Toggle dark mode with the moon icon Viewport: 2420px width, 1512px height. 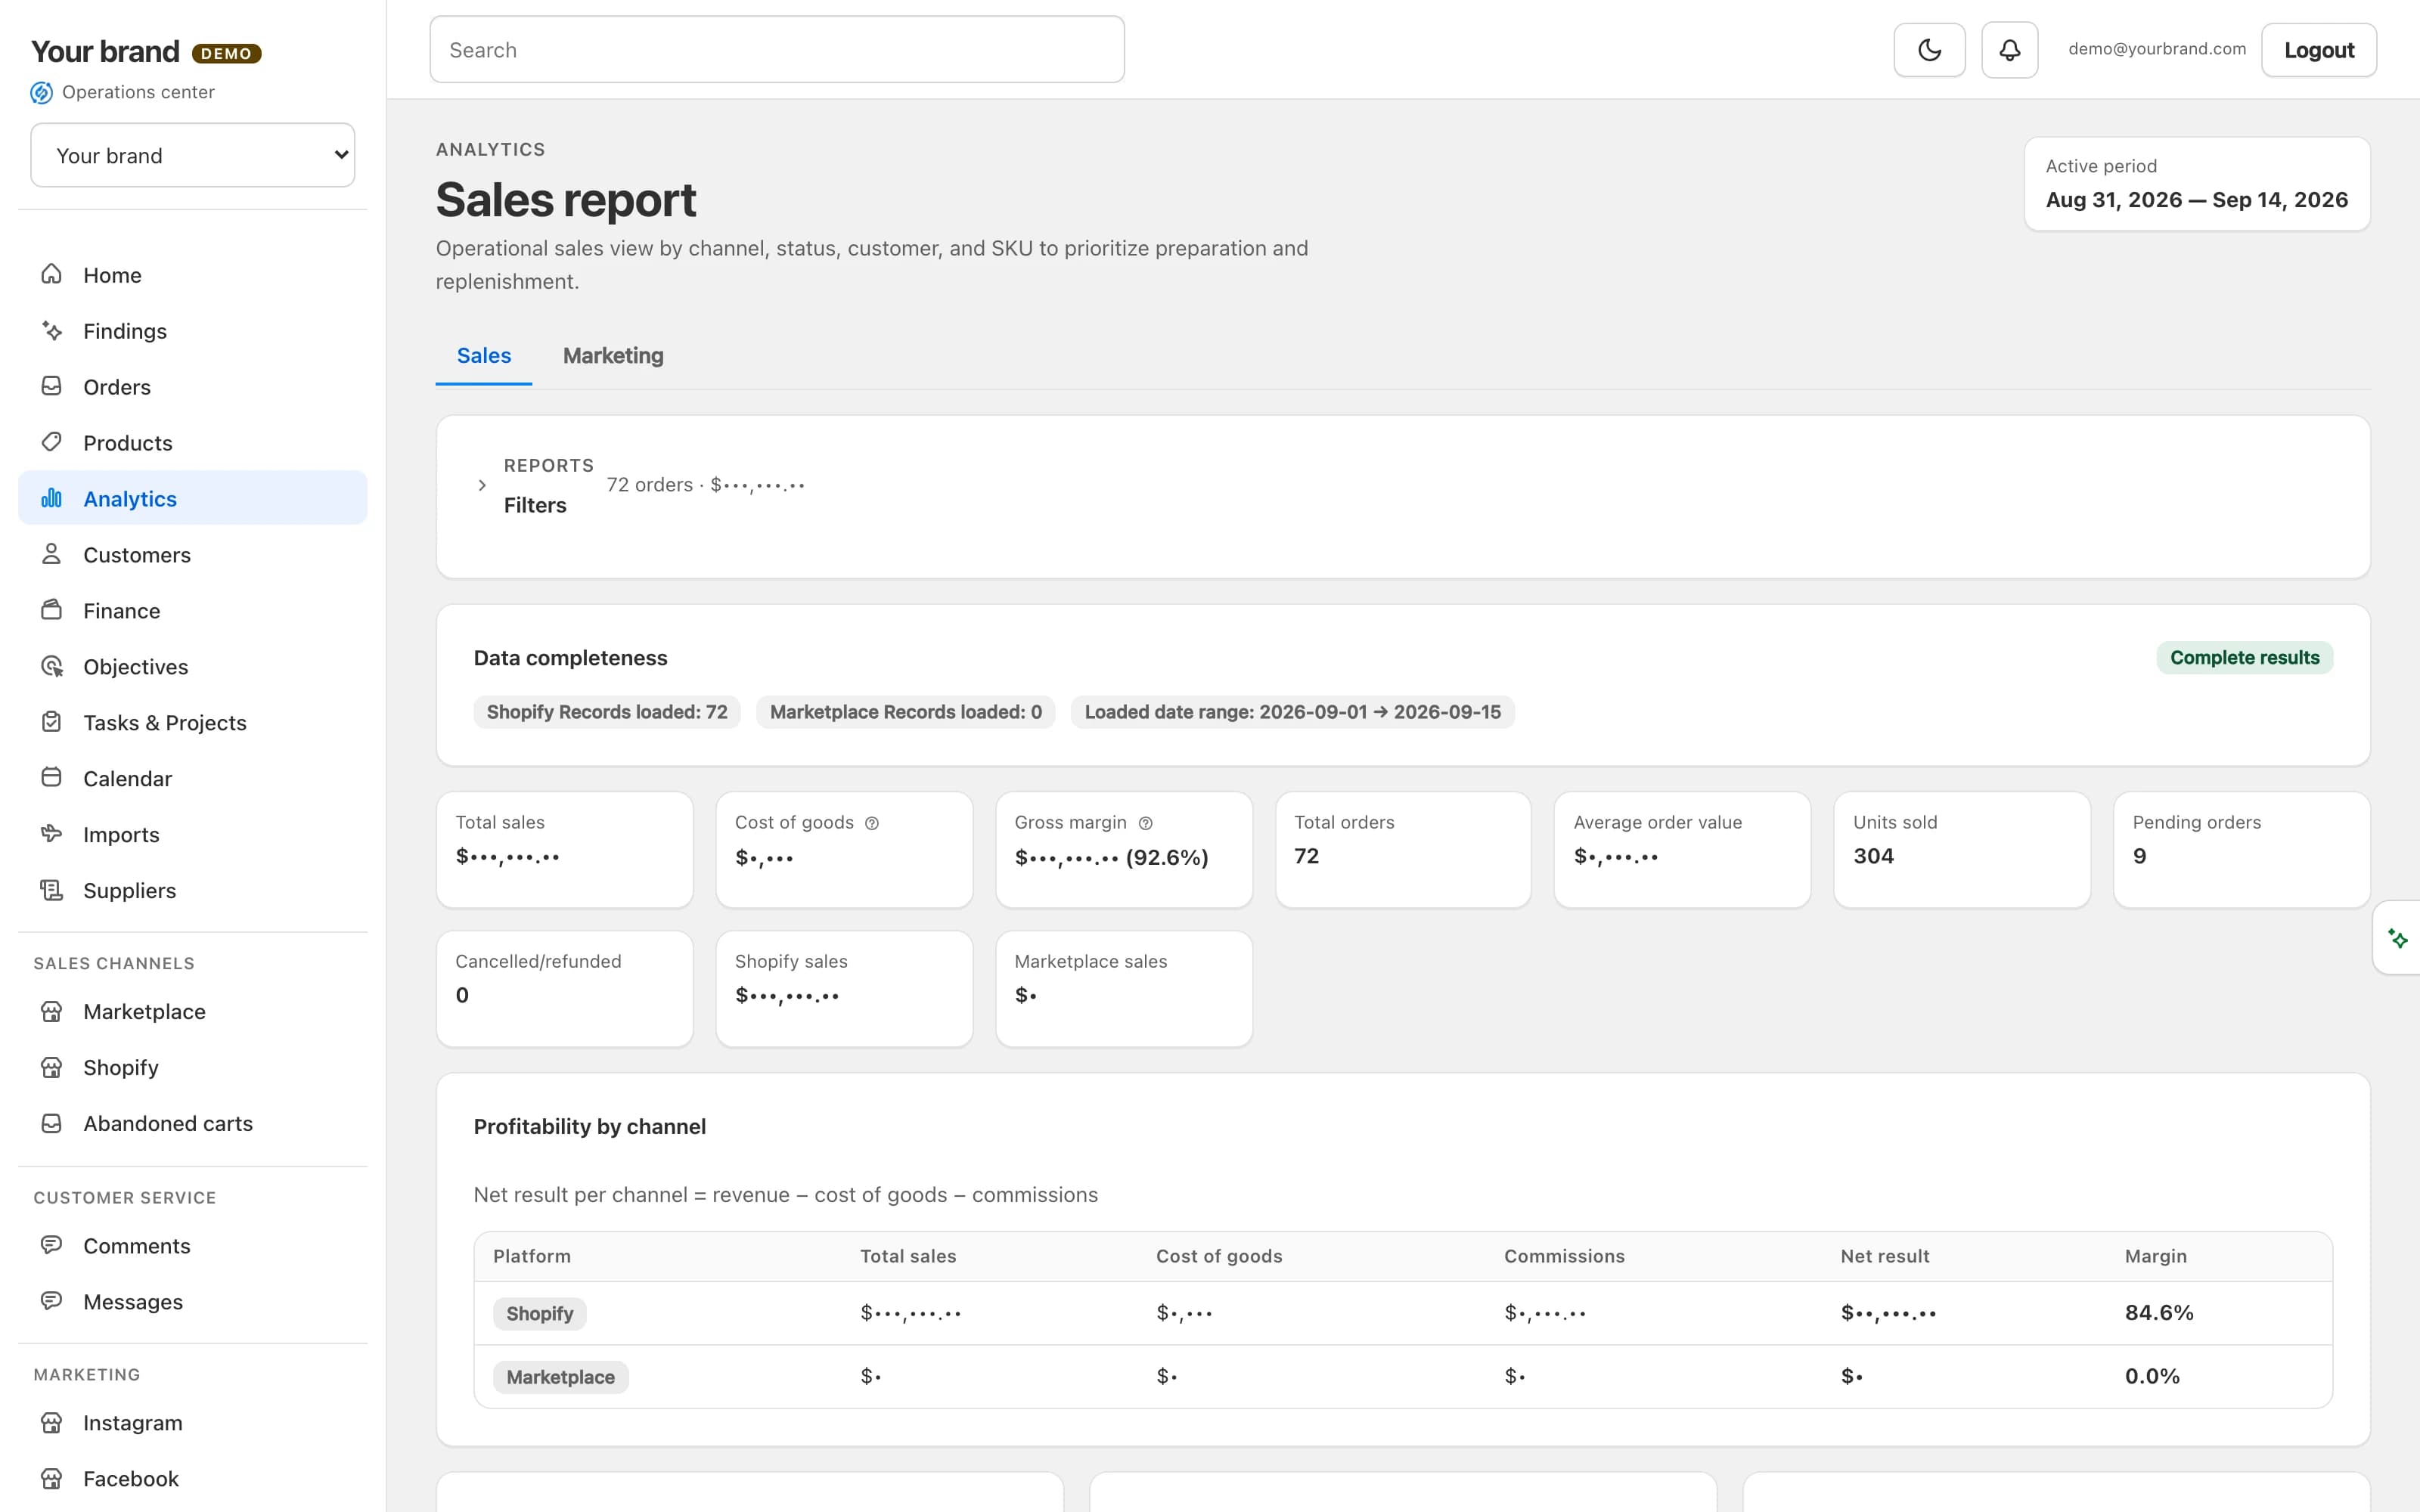[1929, 50]
